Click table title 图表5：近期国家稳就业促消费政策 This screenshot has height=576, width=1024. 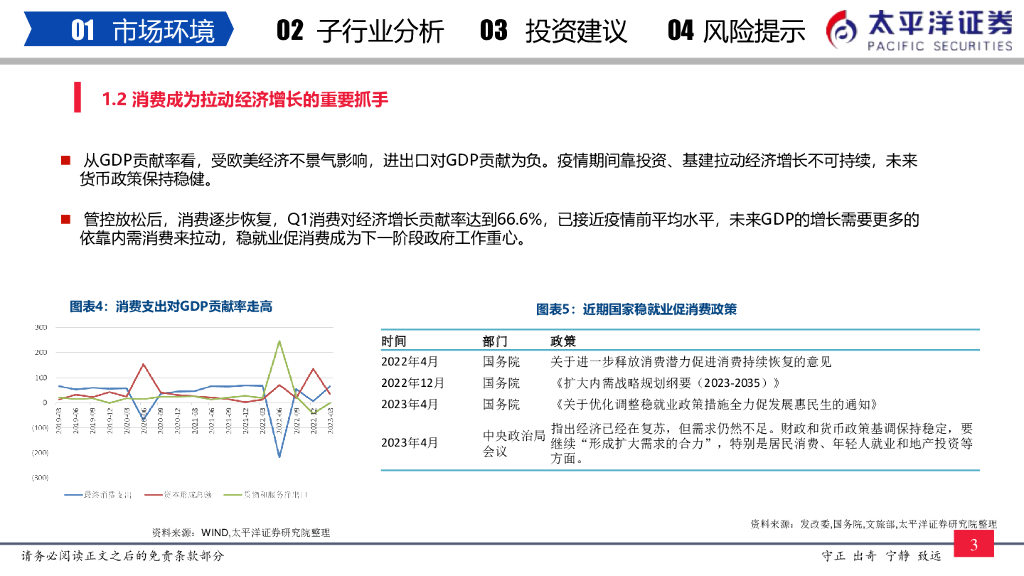point(636,309)
